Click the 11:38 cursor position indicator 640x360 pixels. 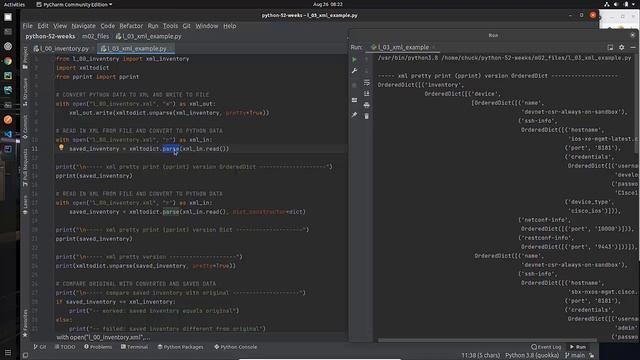(x=480, y=356)
